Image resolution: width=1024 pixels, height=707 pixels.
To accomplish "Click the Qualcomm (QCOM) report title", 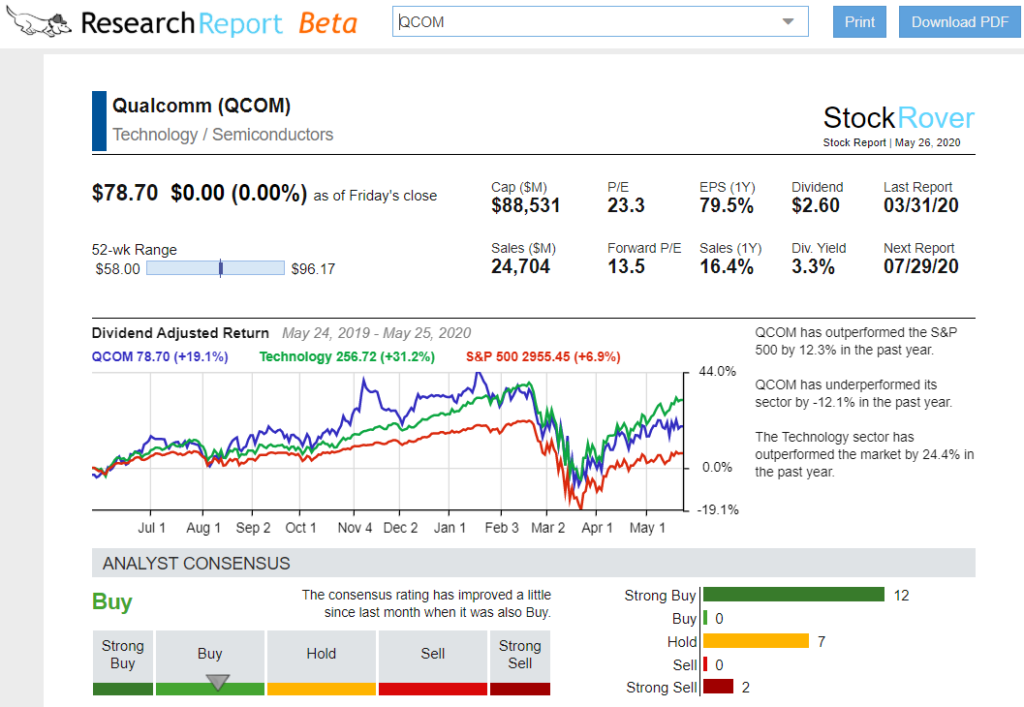I will click(x=204, y=105).
